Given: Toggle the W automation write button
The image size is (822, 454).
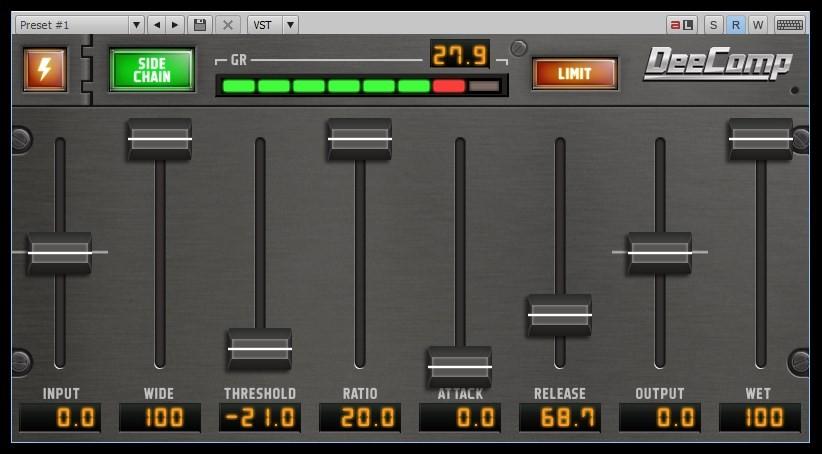Looking at the screenshot, I should point(757,25).
